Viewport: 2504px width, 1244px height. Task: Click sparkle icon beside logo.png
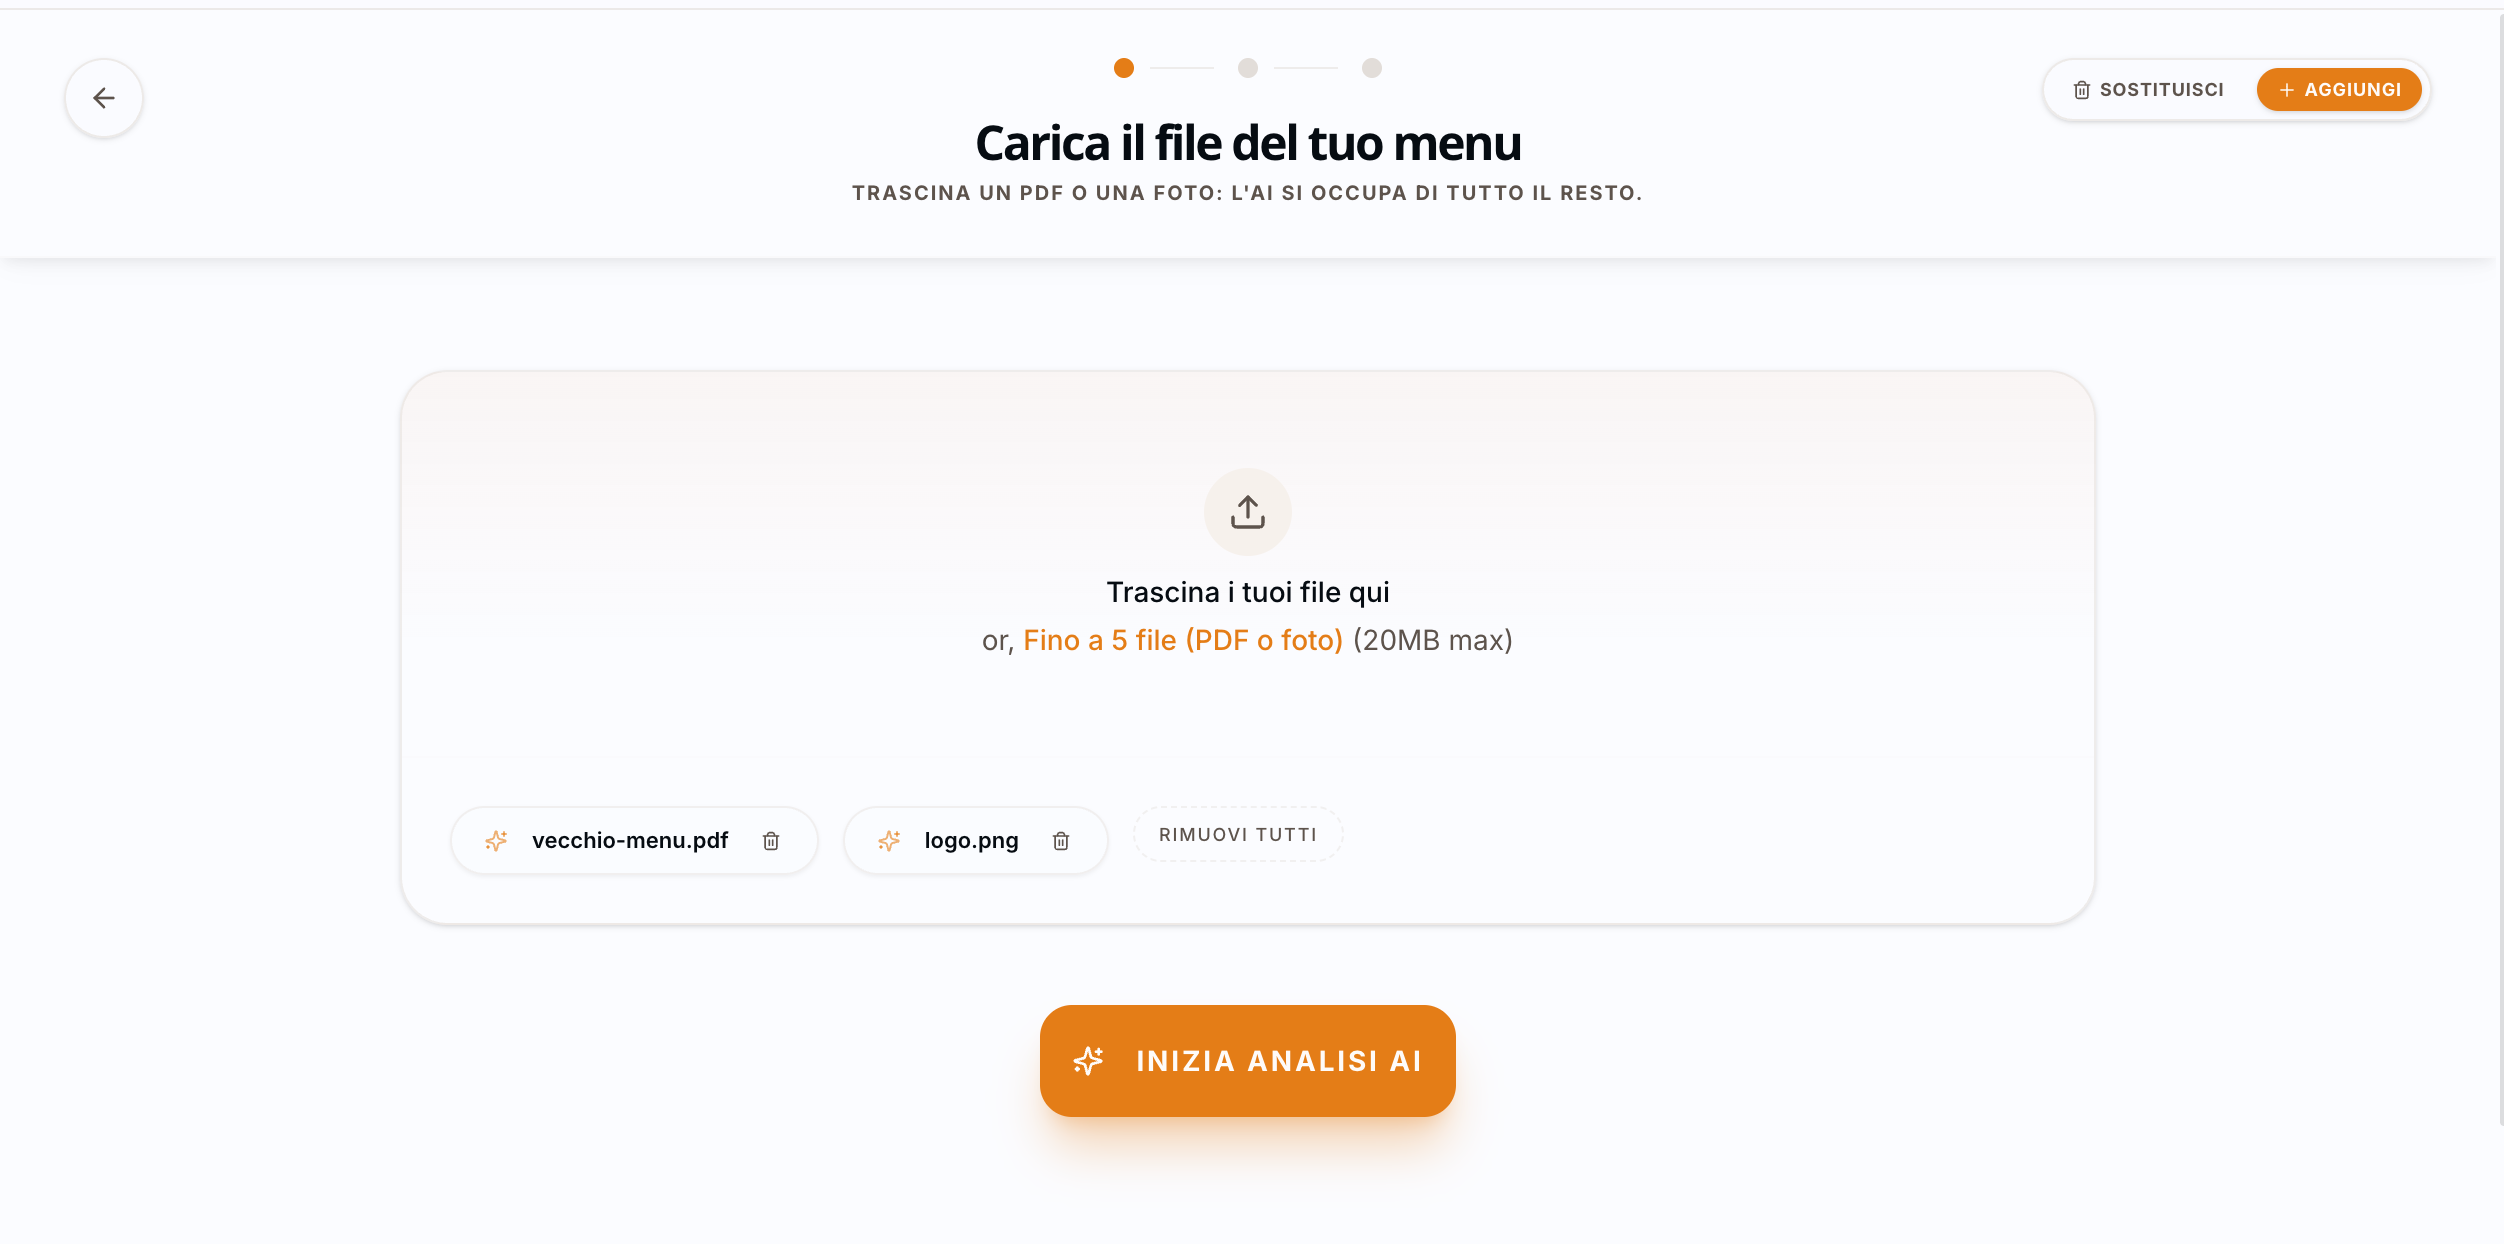tap(889, 841)
